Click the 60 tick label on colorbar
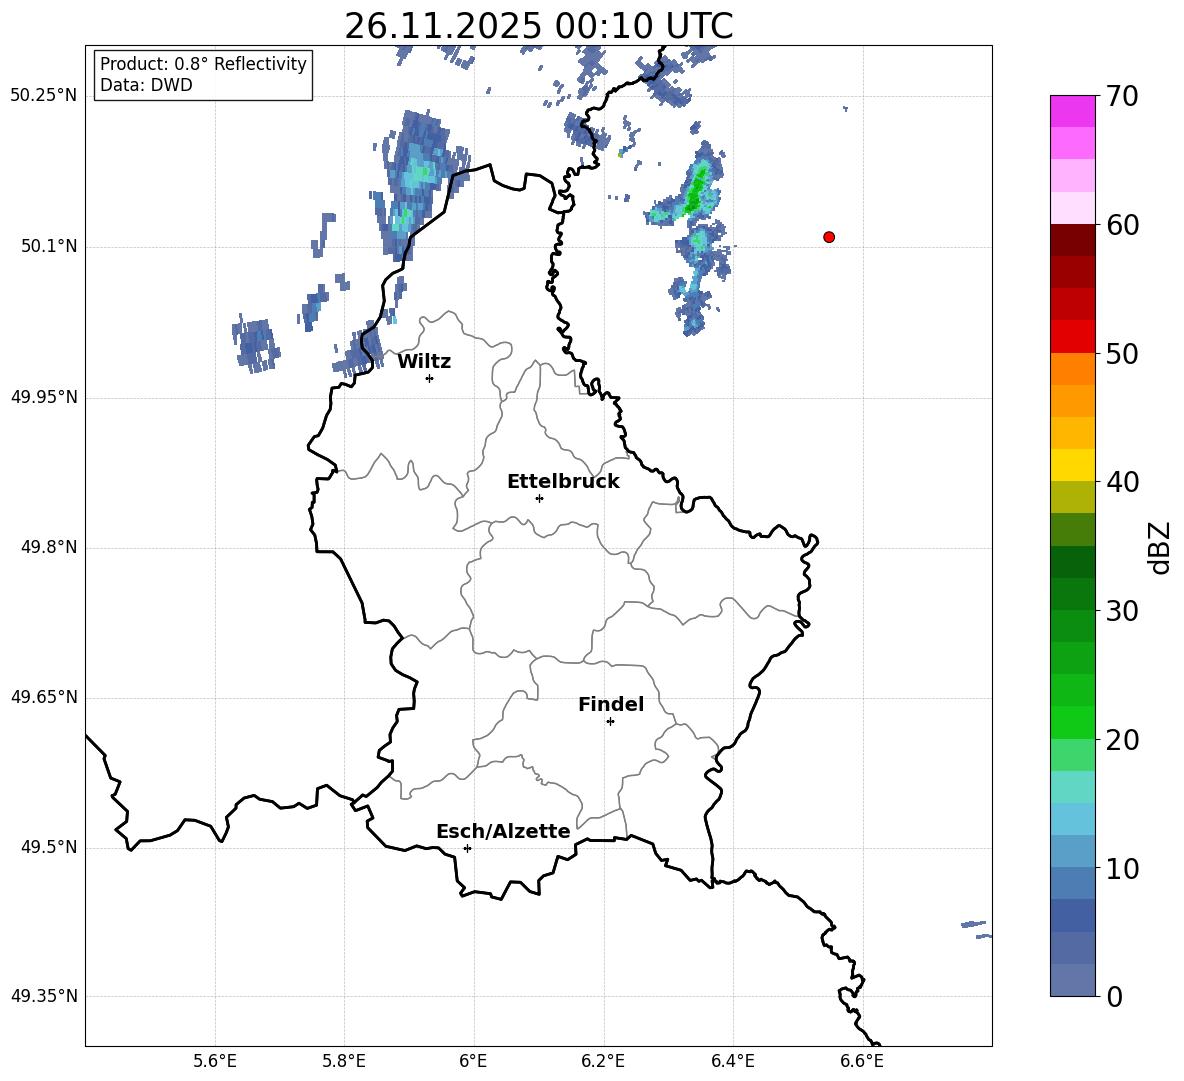Image resolution: width=1184 pixels, height=1081 pixels. click(1122, 225)
